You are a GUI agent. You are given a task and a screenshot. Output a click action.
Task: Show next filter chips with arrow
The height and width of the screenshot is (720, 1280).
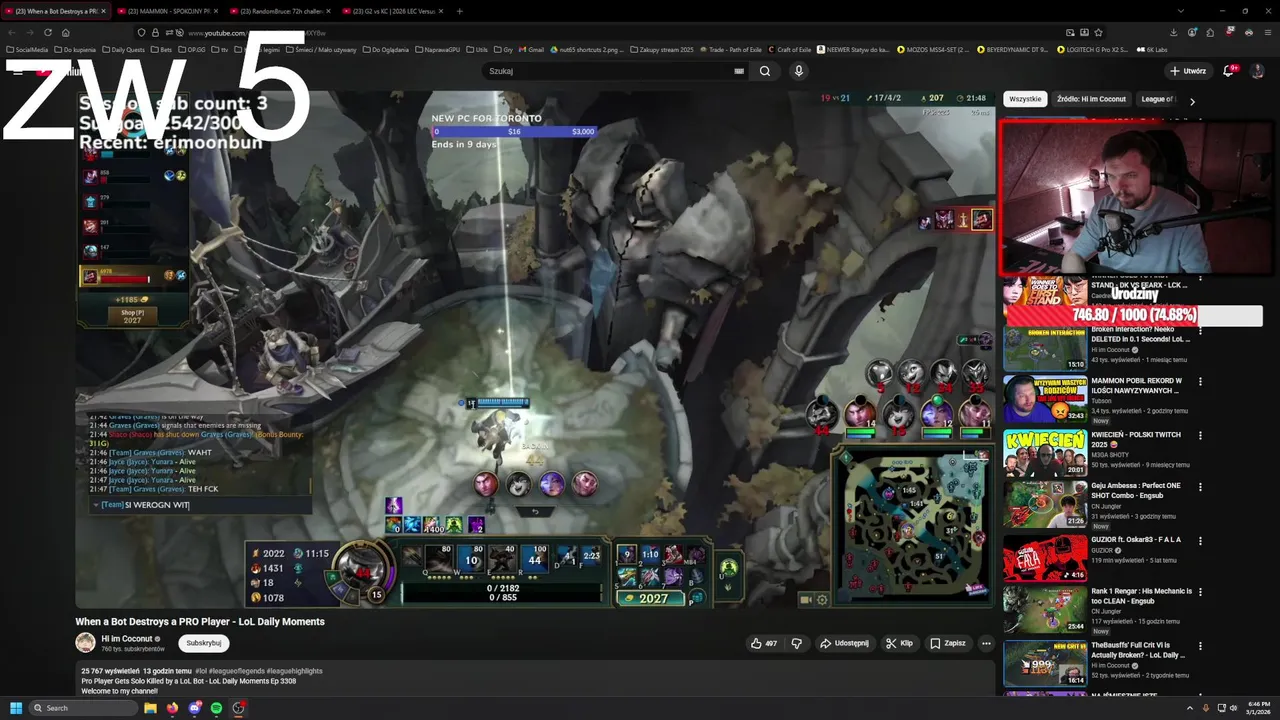(x=1192, y=101)
